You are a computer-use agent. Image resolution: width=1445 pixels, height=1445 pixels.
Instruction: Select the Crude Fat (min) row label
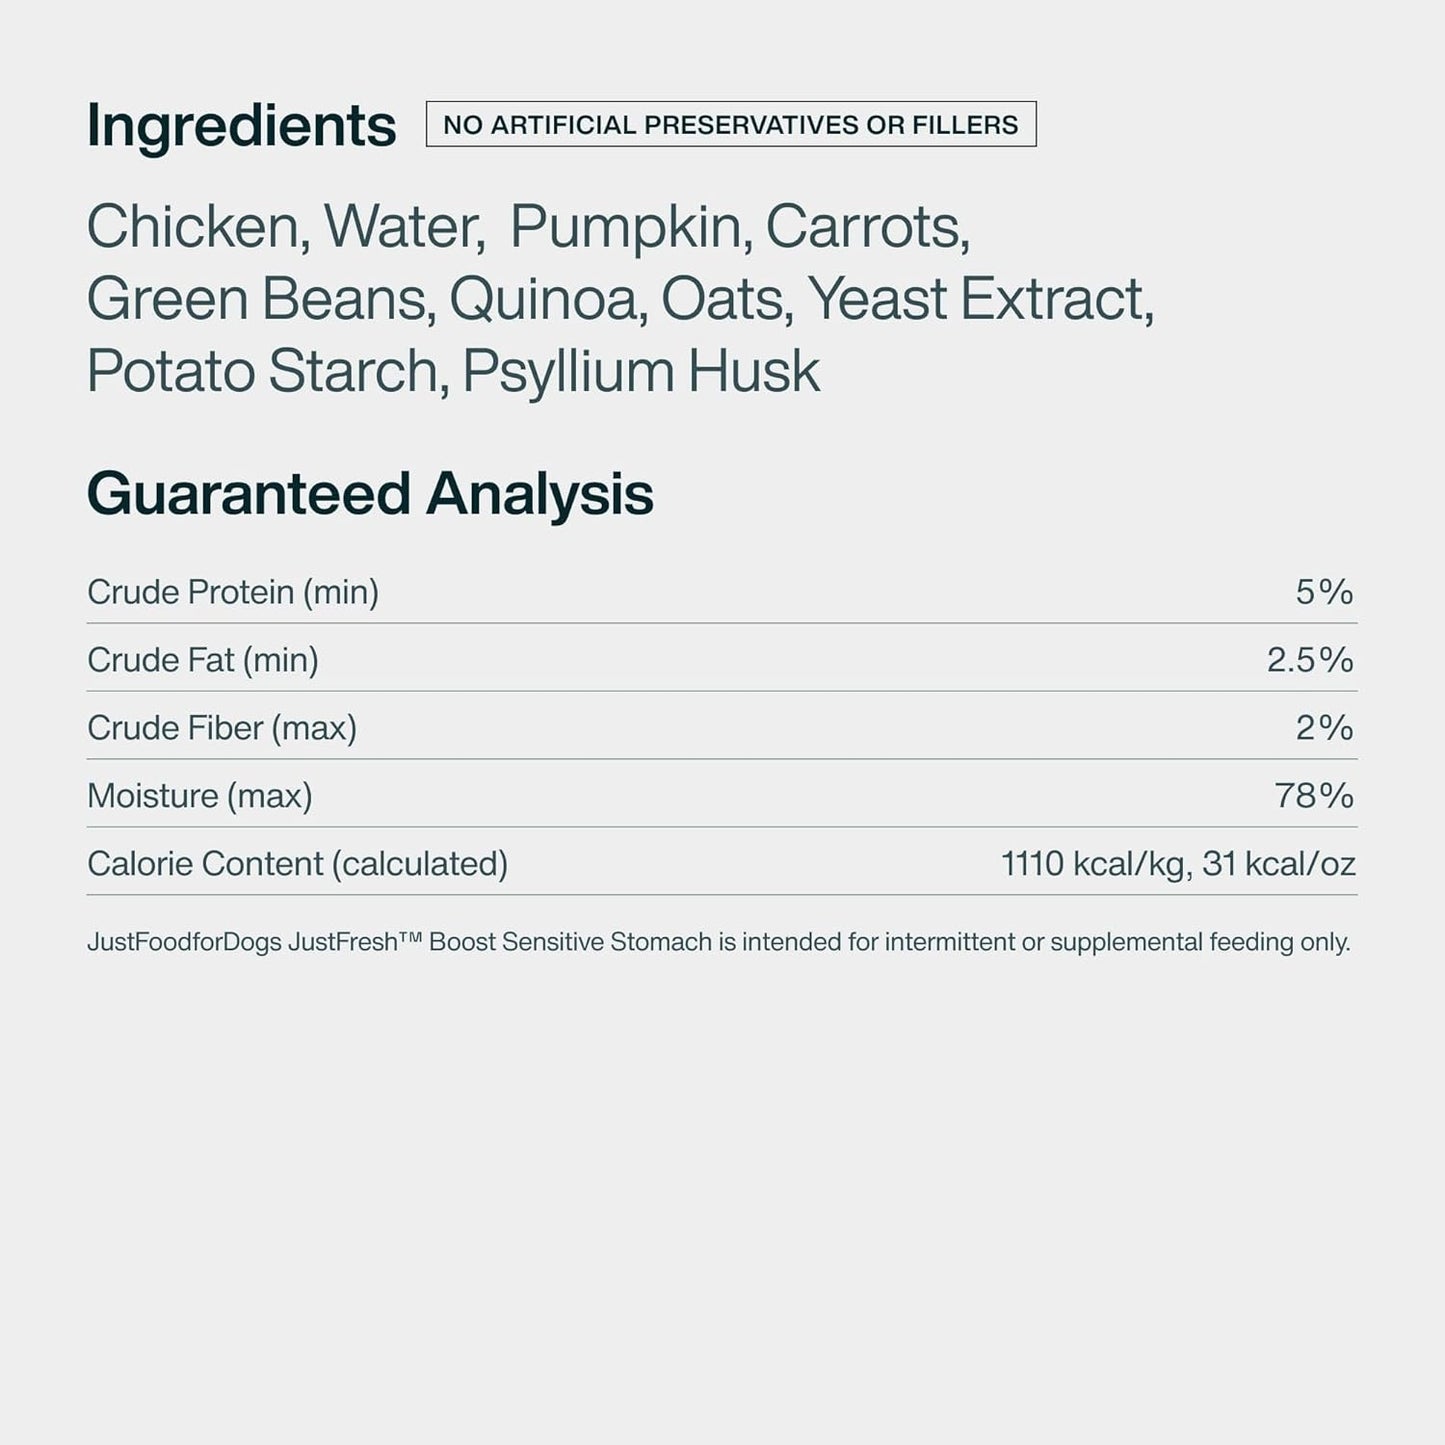(x=203, y=660)
